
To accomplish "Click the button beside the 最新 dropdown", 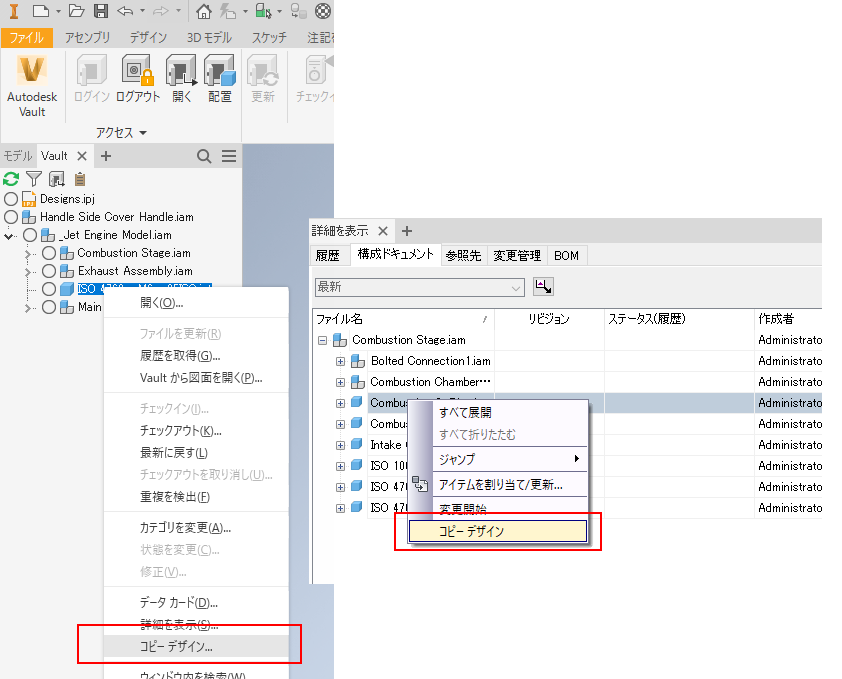I will (543, 286).
